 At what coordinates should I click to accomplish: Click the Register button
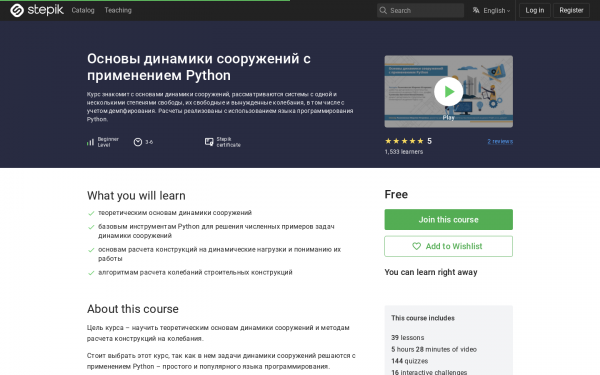[571, 10]
